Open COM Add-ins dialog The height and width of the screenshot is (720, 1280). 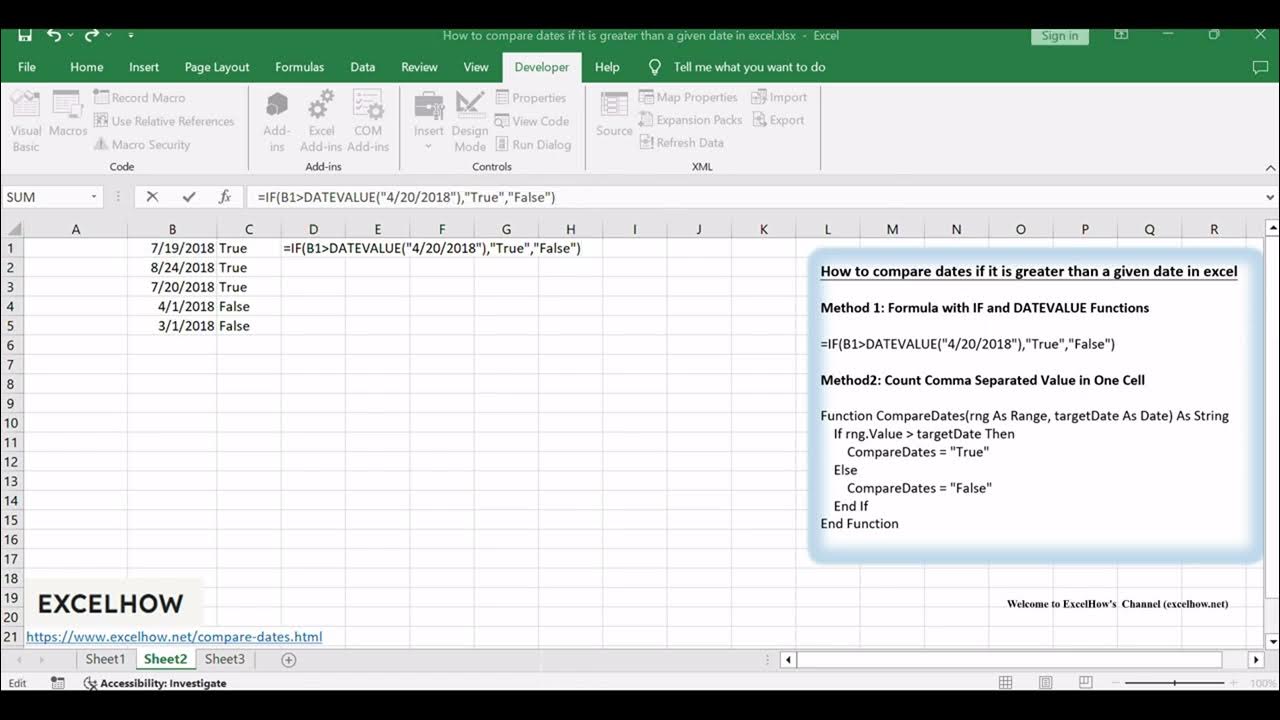pyautogui.click(x=368, y=121)
